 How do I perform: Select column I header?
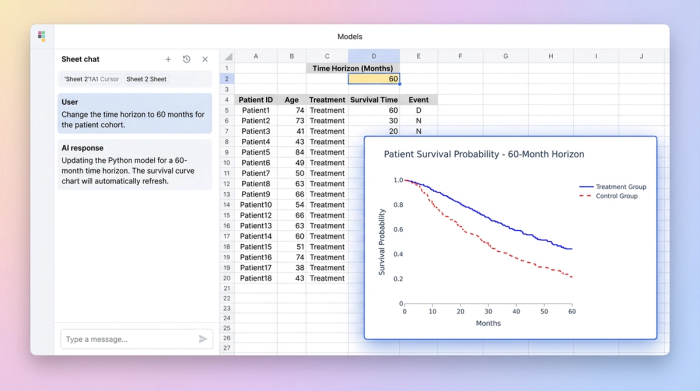596,56
